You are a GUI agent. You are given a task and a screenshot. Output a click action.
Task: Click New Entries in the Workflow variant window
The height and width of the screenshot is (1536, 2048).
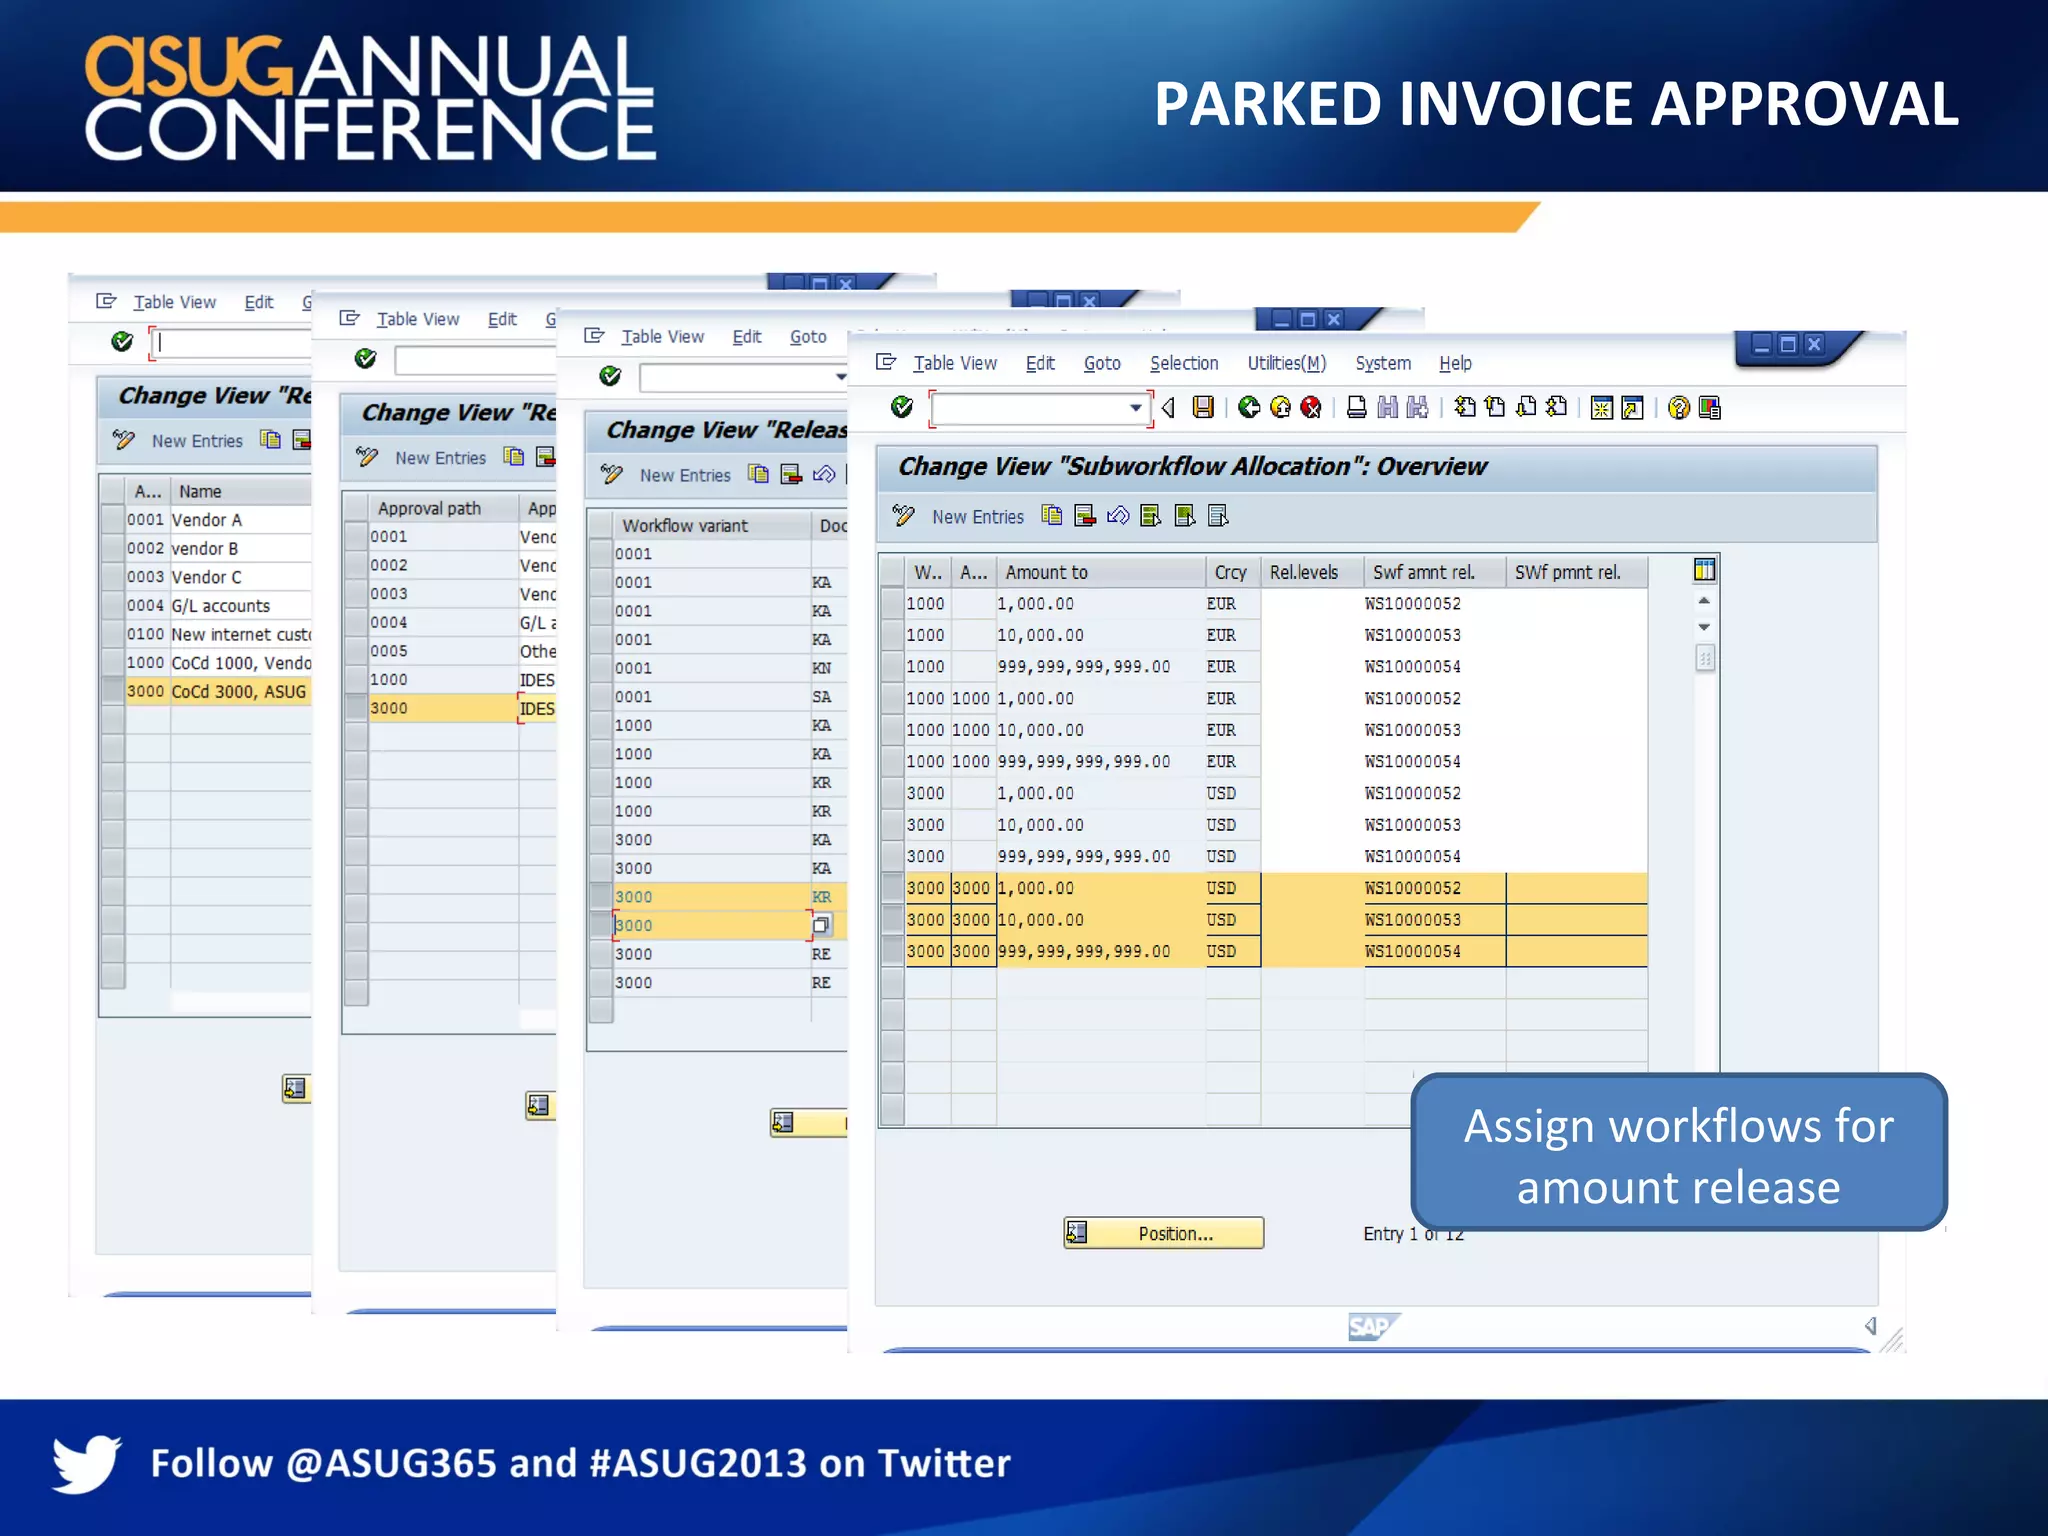coord(685,475)
